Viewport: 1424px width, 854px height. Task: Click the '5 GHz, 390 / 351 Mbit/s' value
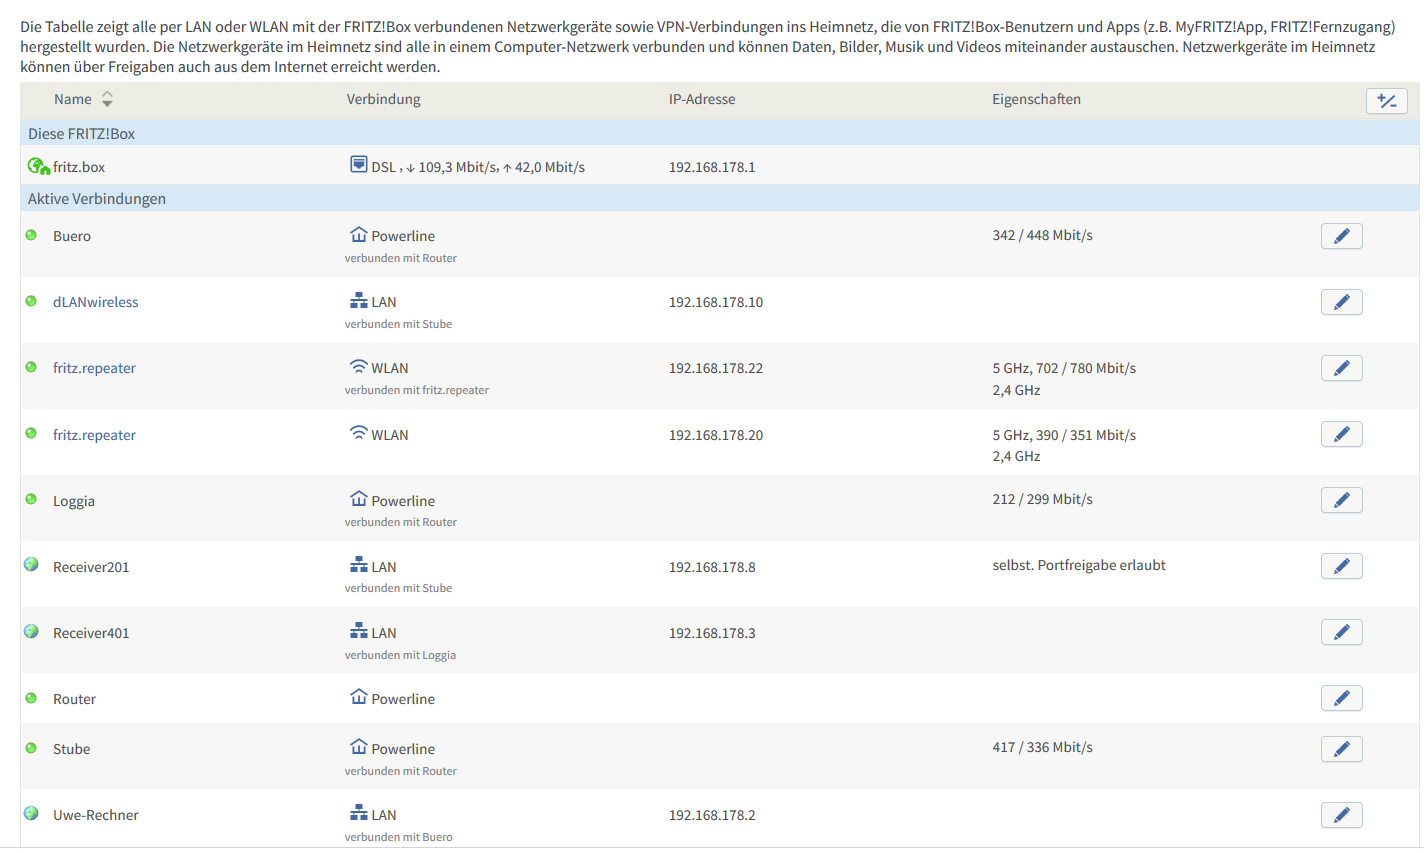point(1064,435)
